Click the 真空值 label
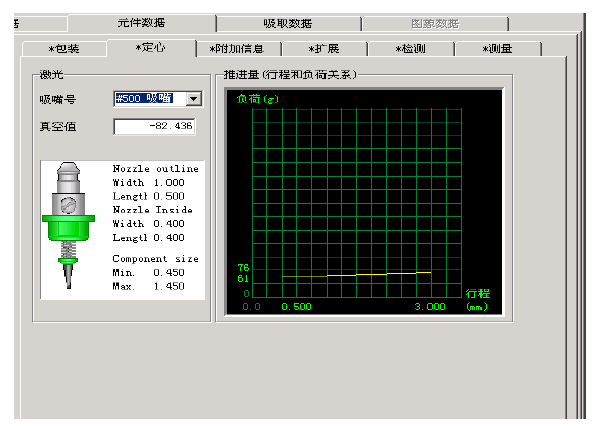 click(x=58, y=127)
